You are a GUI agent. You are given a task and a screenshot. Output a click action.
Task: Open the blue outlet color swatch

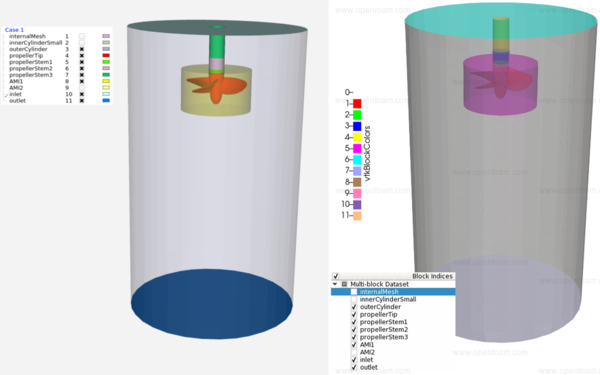pyautogui.click(x=106, y=101)
